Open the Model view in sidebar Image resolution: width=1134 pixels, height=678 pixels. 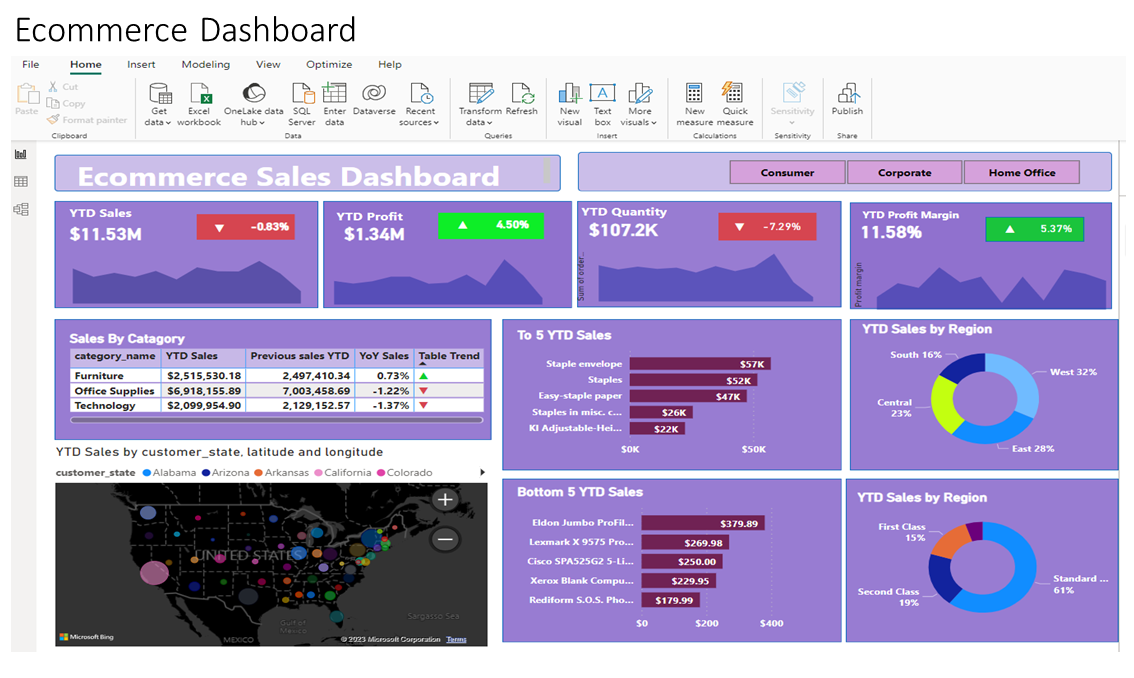click(20, 209)
